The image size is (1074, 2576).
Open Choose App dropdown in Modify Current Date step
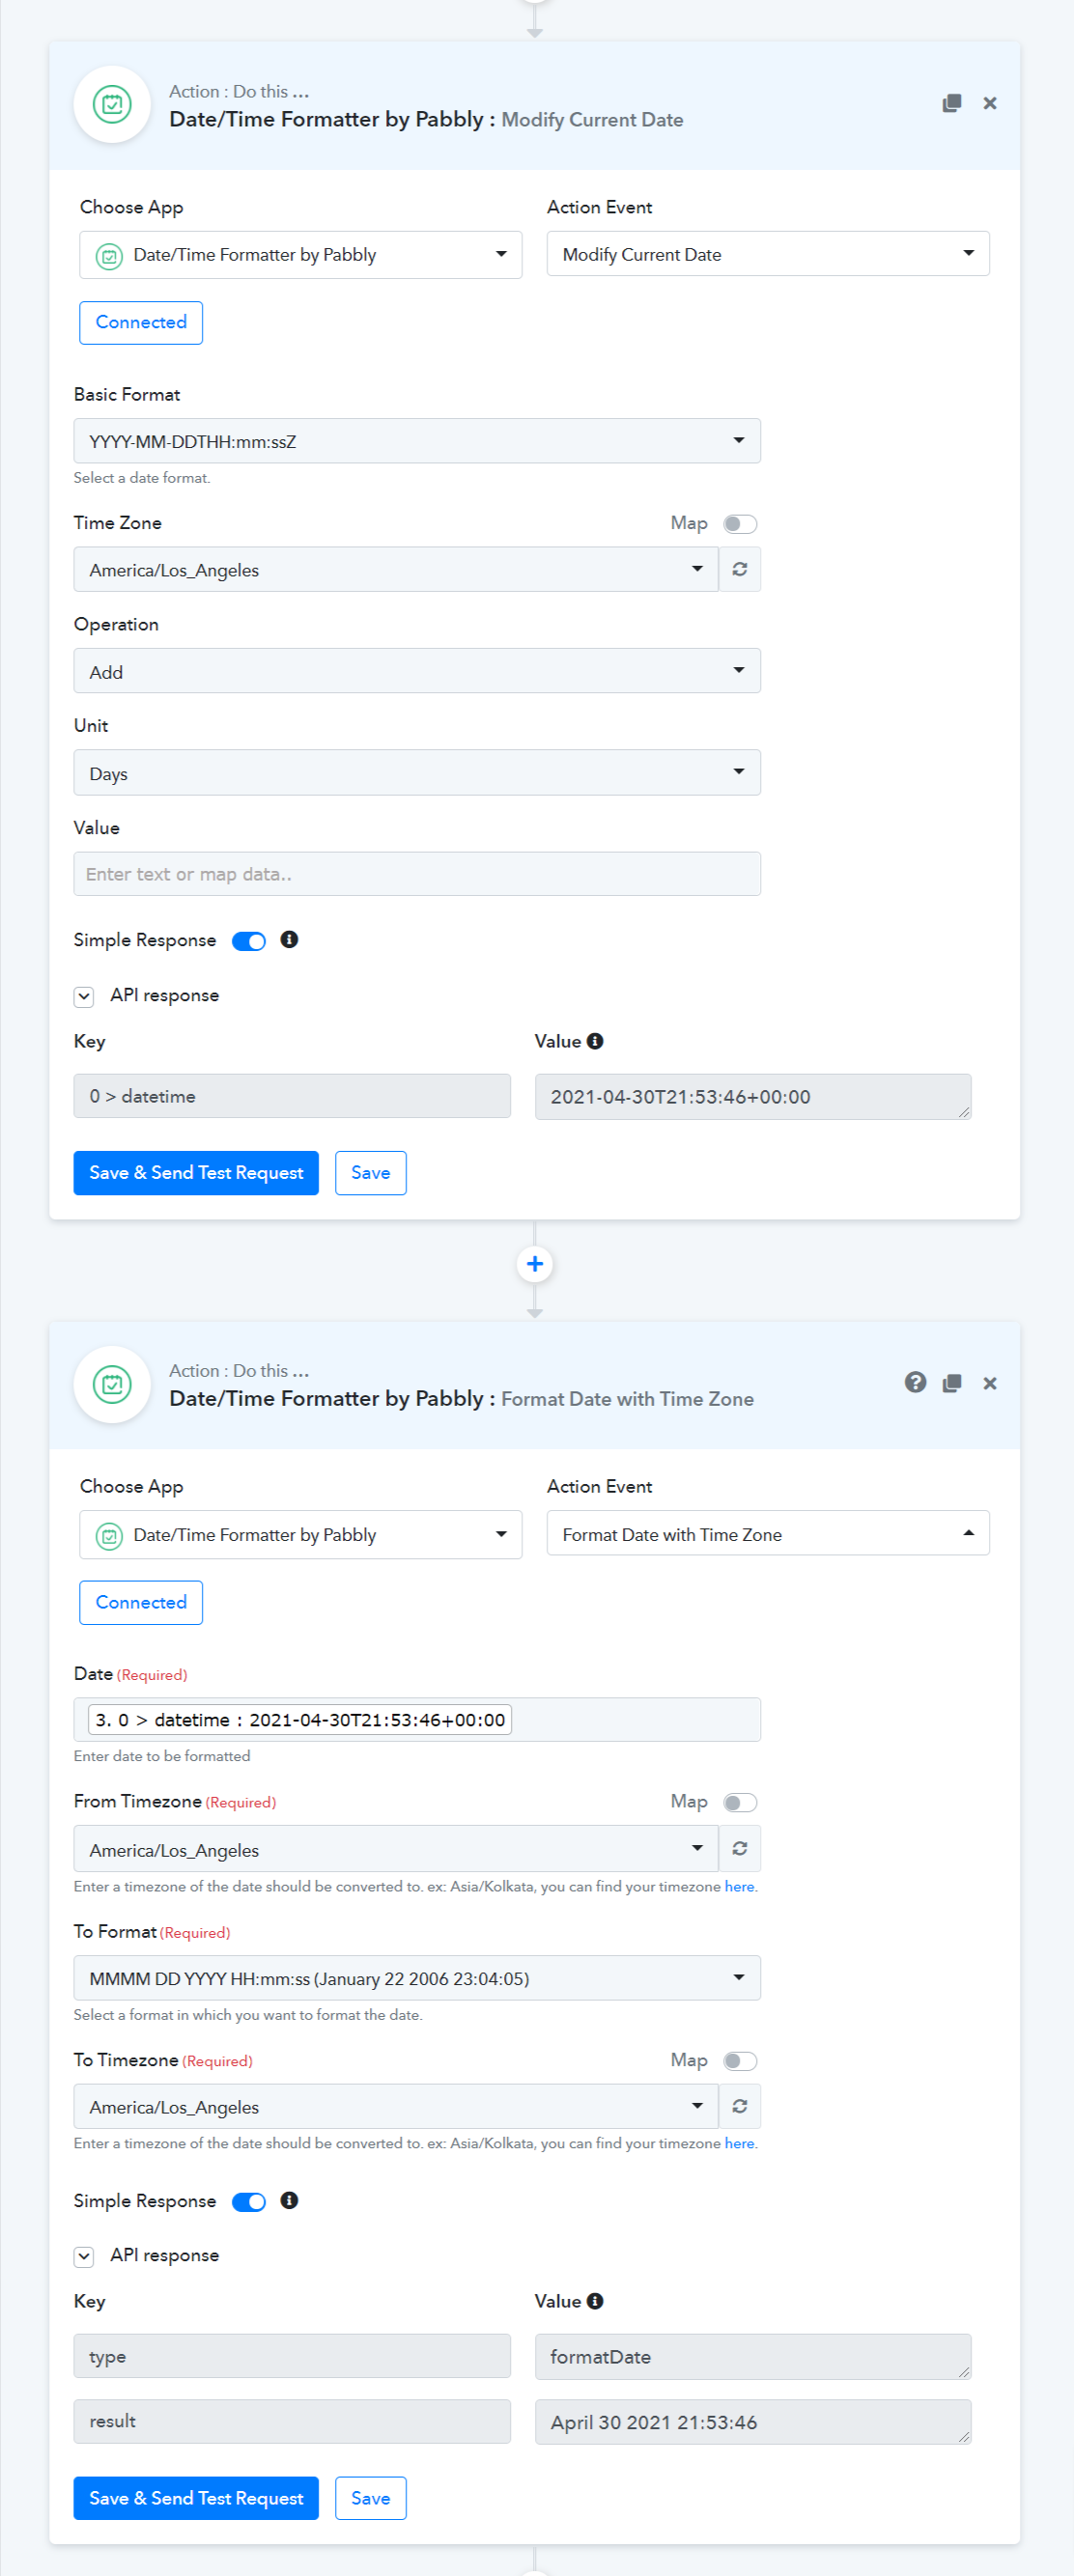click(300, 255)
